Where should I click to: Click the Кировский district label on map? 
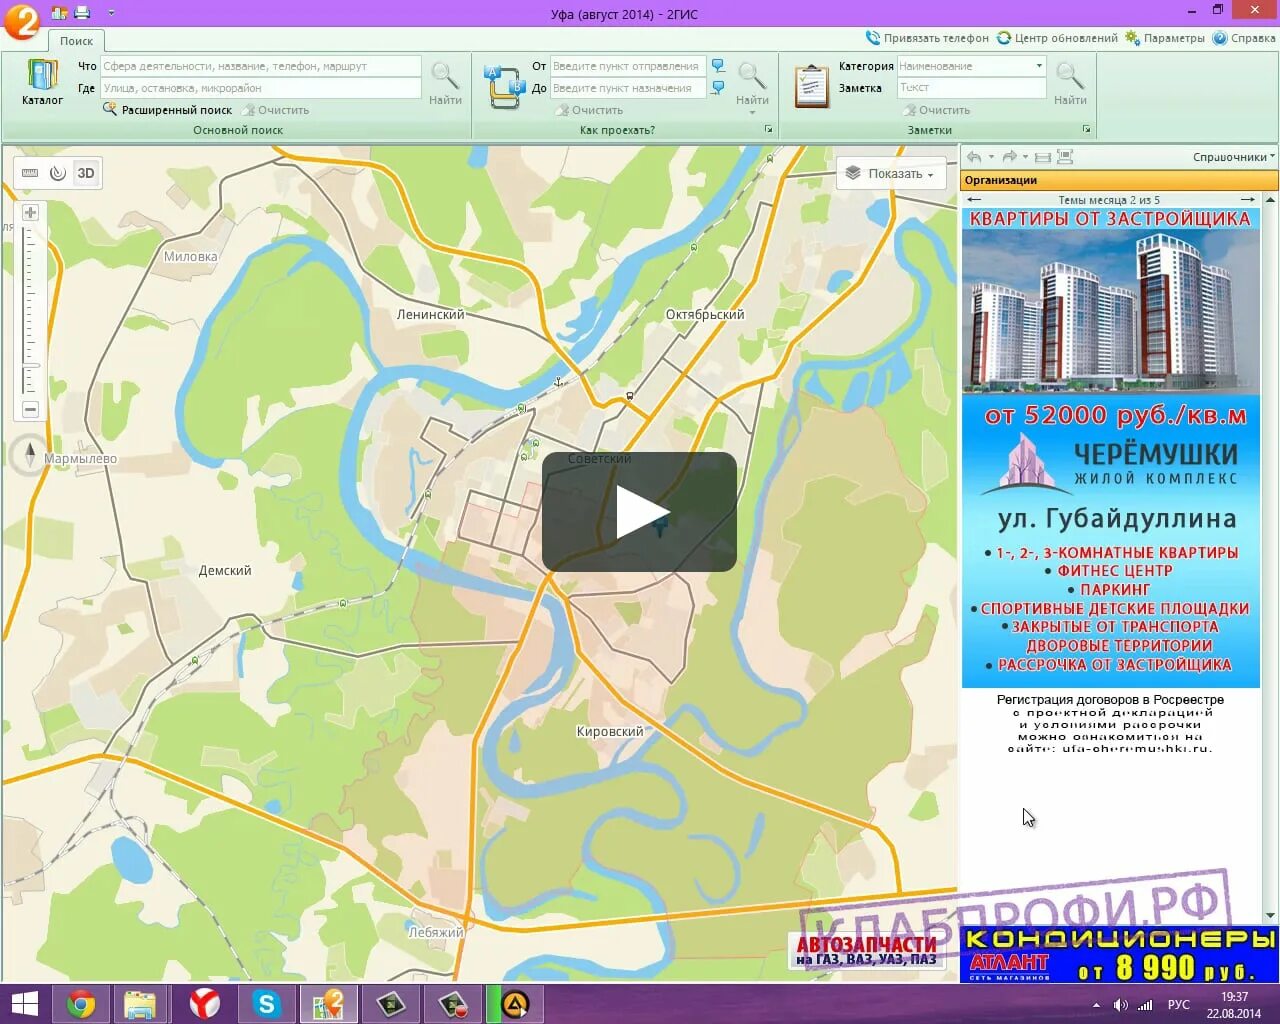pos(610,731)
